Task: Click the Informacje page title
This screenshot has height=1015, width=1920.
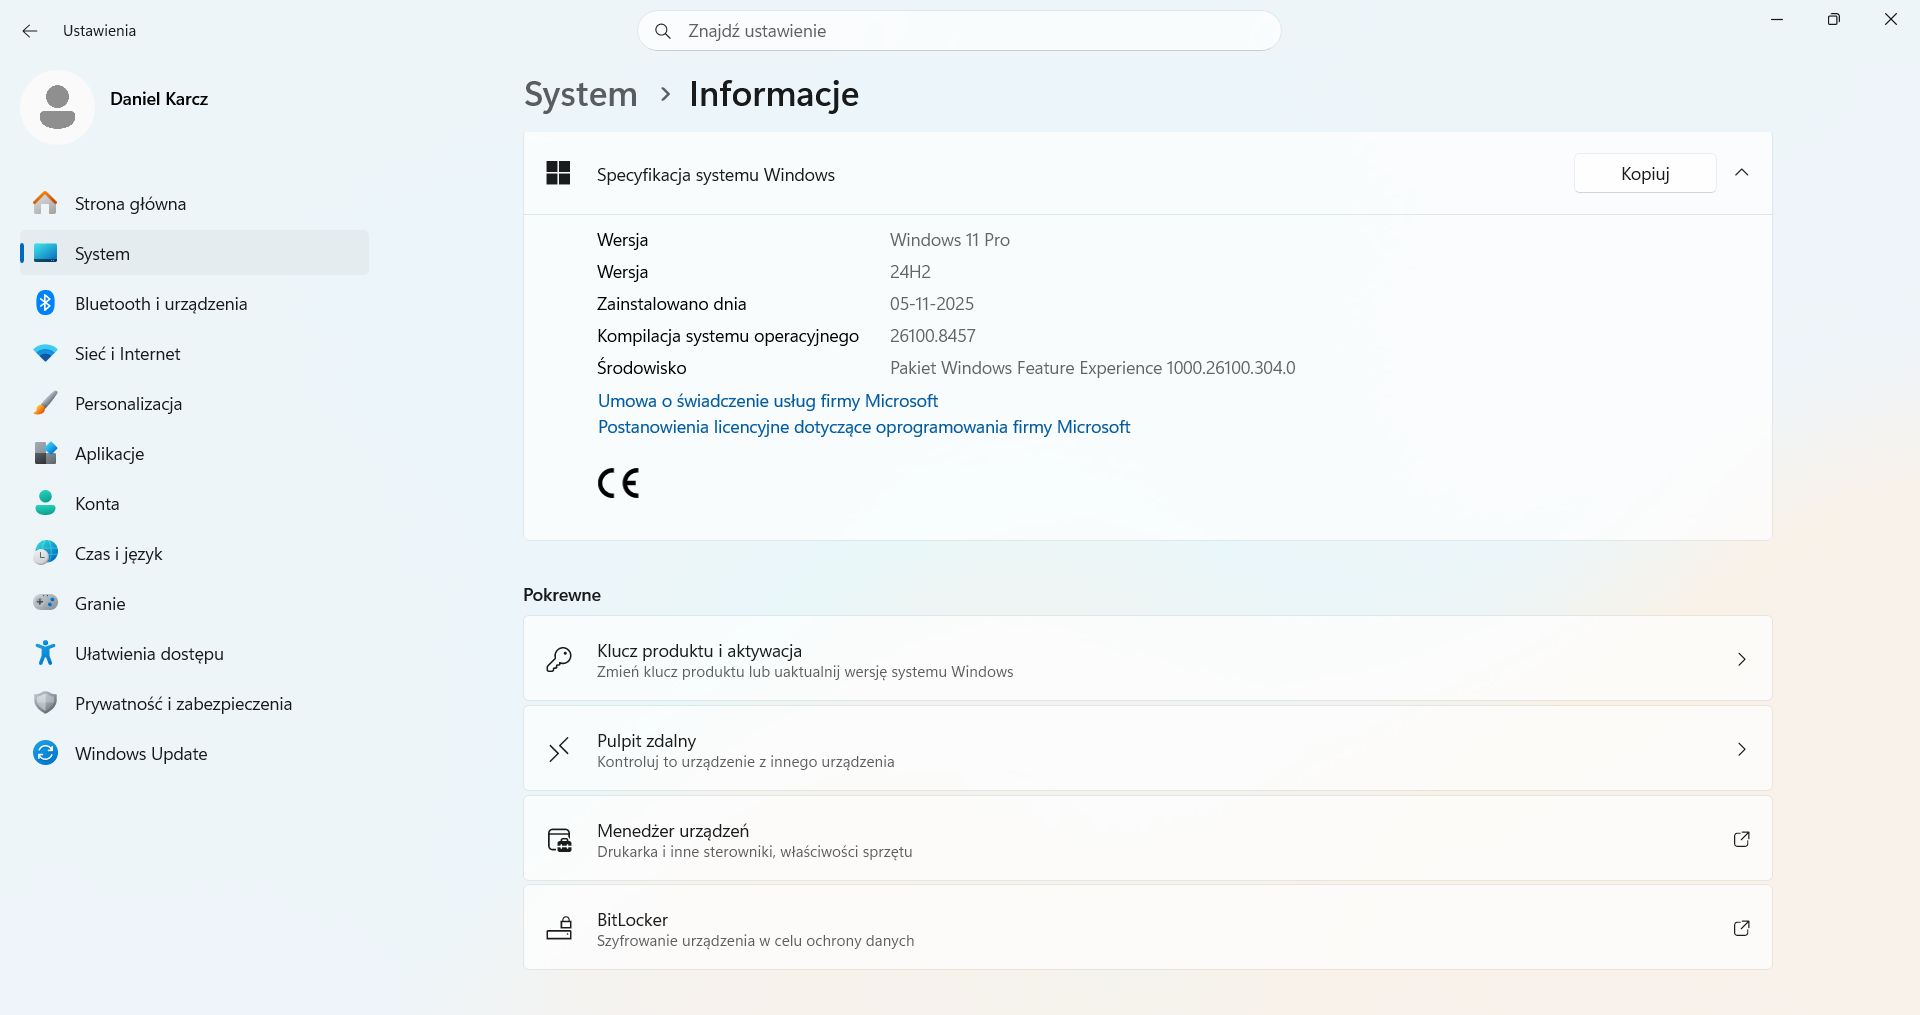Action: click(x=774, y=94)
